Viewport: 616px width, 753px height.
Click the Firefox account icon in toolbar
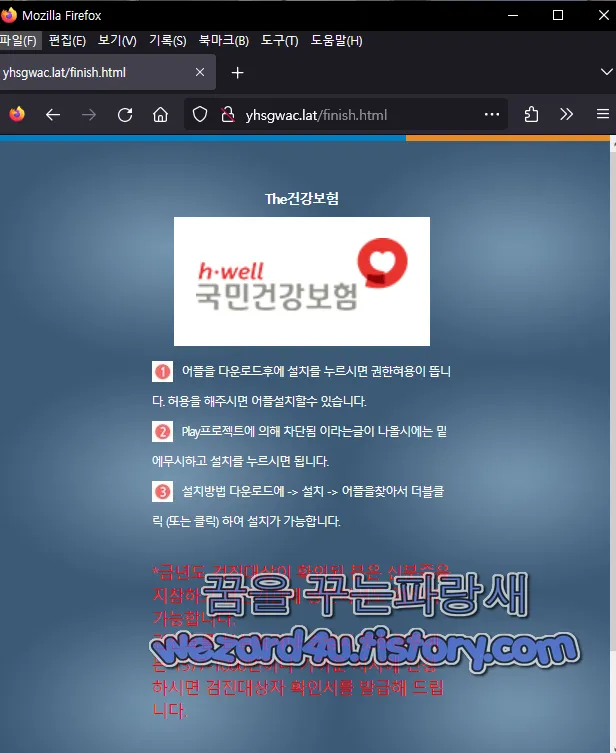pos(17,114)
